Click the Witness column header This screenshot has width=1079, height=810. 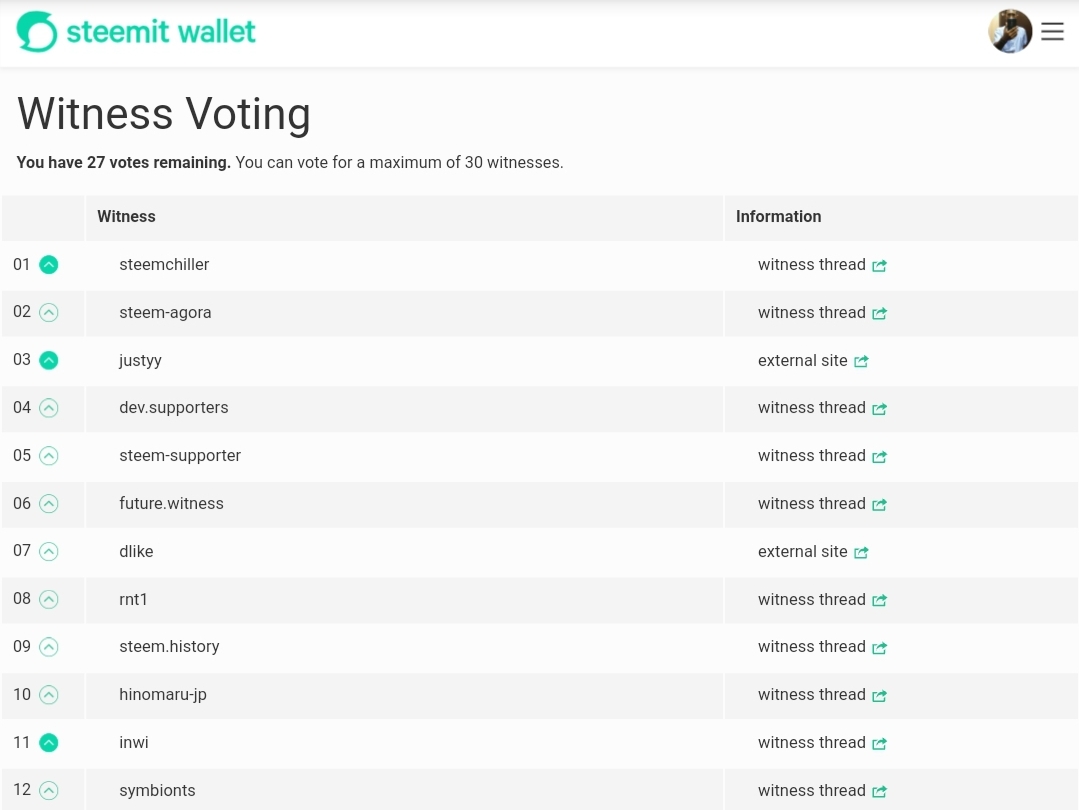click(x=126, y=217)
